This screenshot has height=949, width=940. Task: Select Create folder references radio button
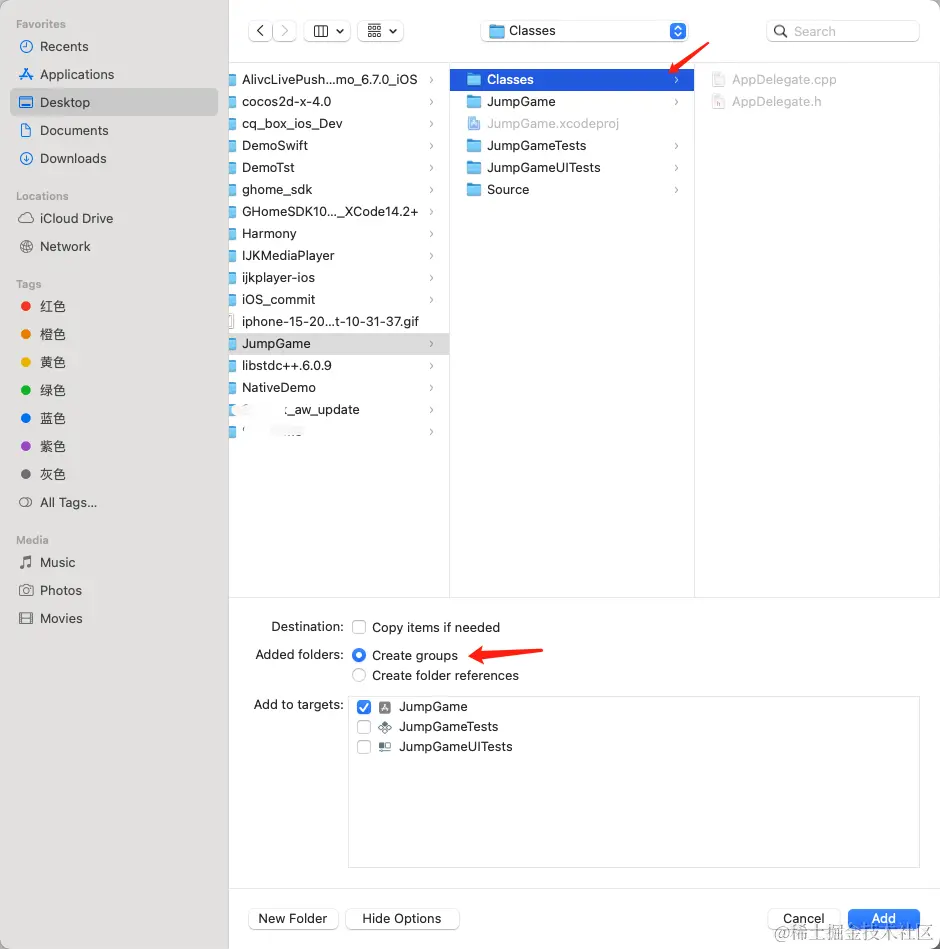(x=359, y=675)
